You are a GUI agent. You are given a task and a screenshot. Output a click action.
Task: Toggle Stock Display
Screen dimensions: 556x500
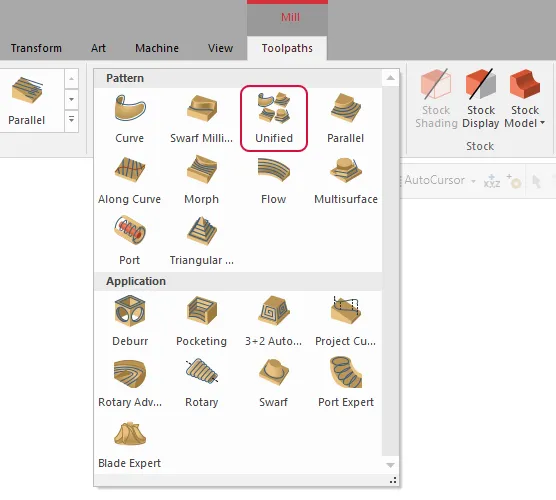click(480, 99)
